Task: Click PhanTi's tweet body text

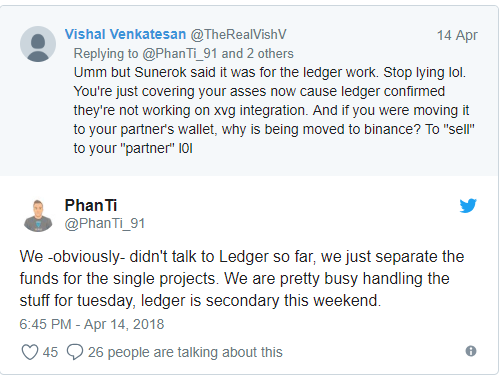Action: pyautogui.click(x=242, y=278)
